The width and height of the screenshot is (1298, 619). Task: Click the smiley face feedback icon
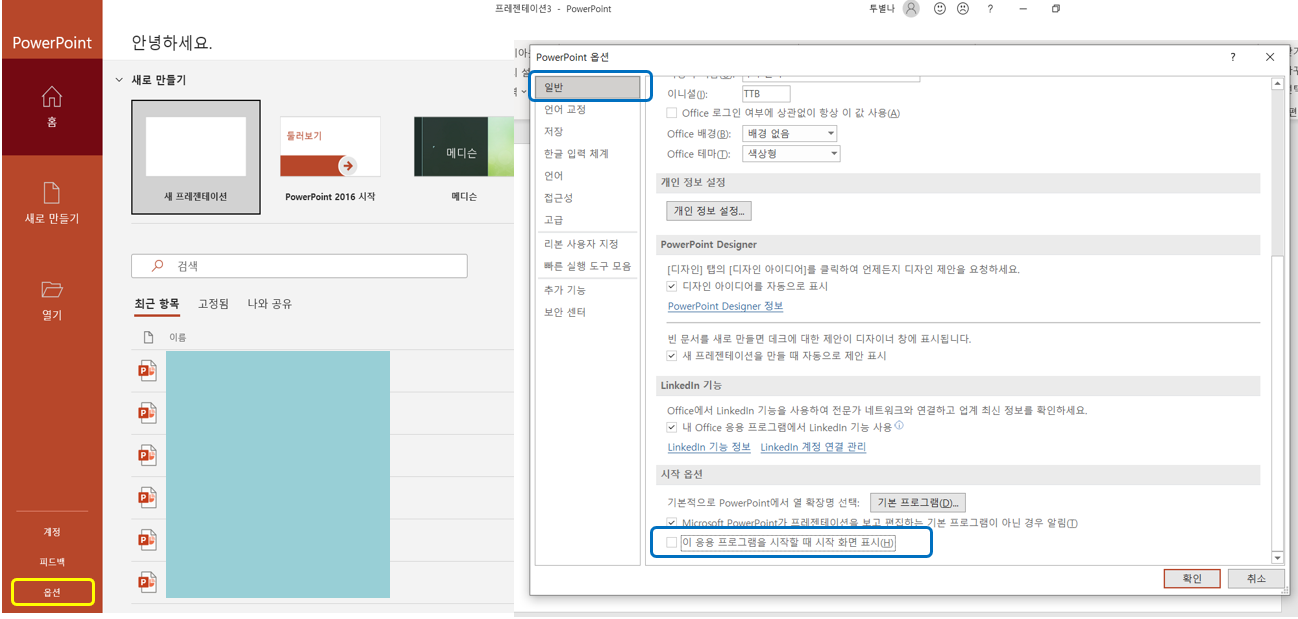pos(939,8)
